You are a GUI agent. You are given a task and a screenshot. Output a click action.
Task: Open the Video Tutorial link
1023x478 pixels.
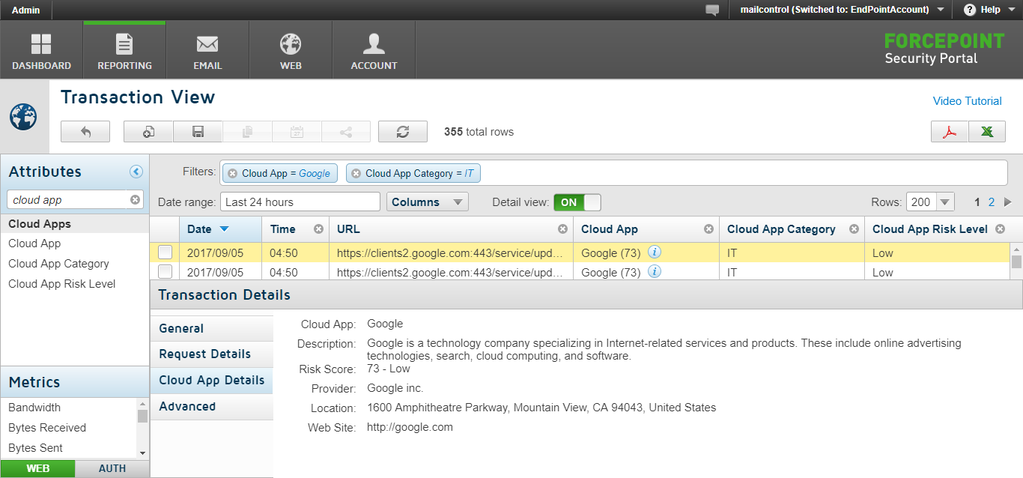[967, 101]
